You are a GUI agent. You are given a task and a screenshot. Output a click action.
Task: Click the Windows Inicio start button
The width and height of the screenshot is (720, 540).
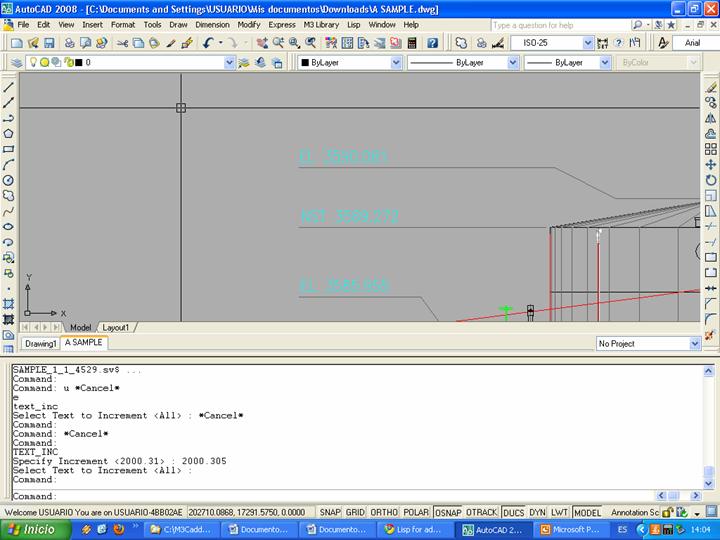[x=33, y=530]
